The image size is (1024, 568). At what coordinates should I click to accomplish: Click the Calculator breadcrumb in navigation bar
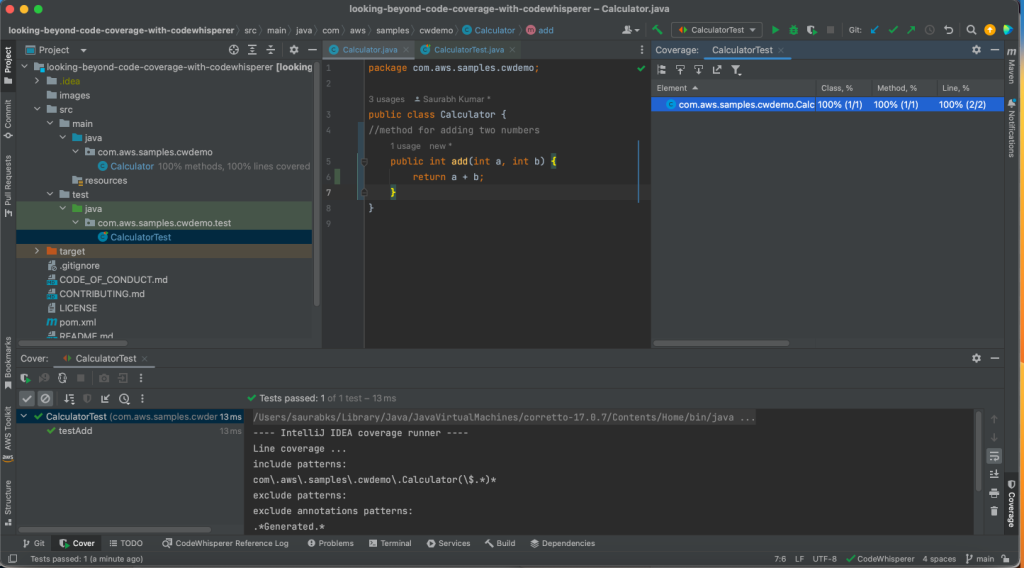[x=488, y=30]
